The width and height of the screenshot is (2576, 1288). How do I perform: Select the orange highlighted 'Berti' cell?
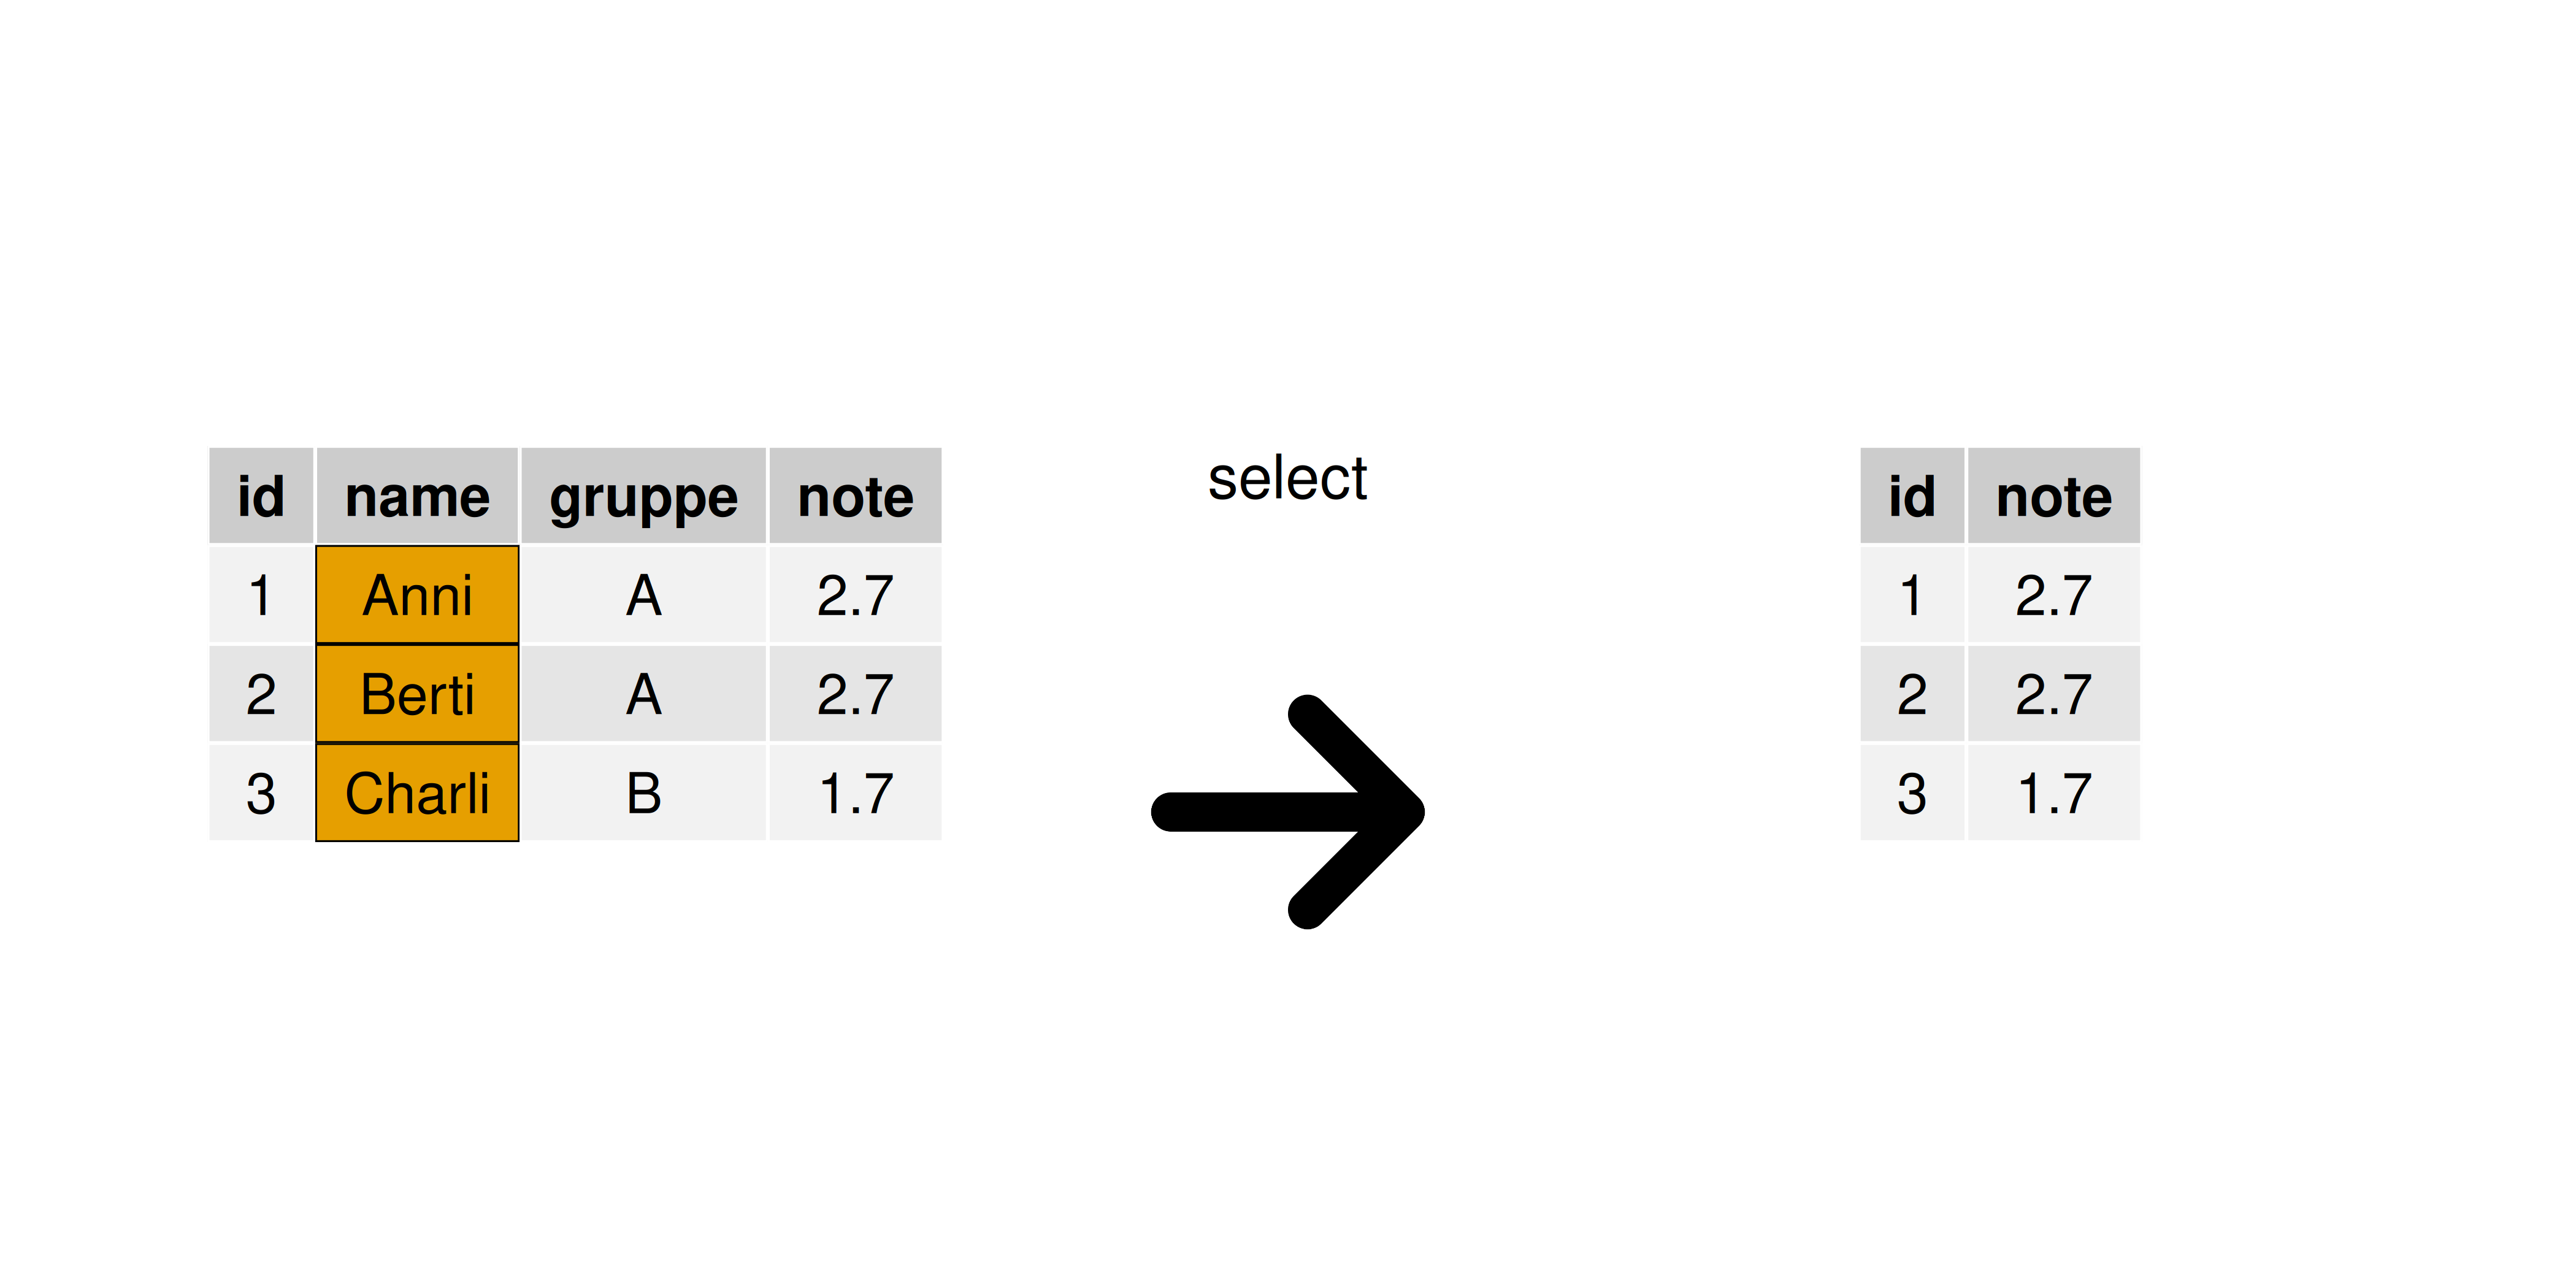click(x=417, y=694)
